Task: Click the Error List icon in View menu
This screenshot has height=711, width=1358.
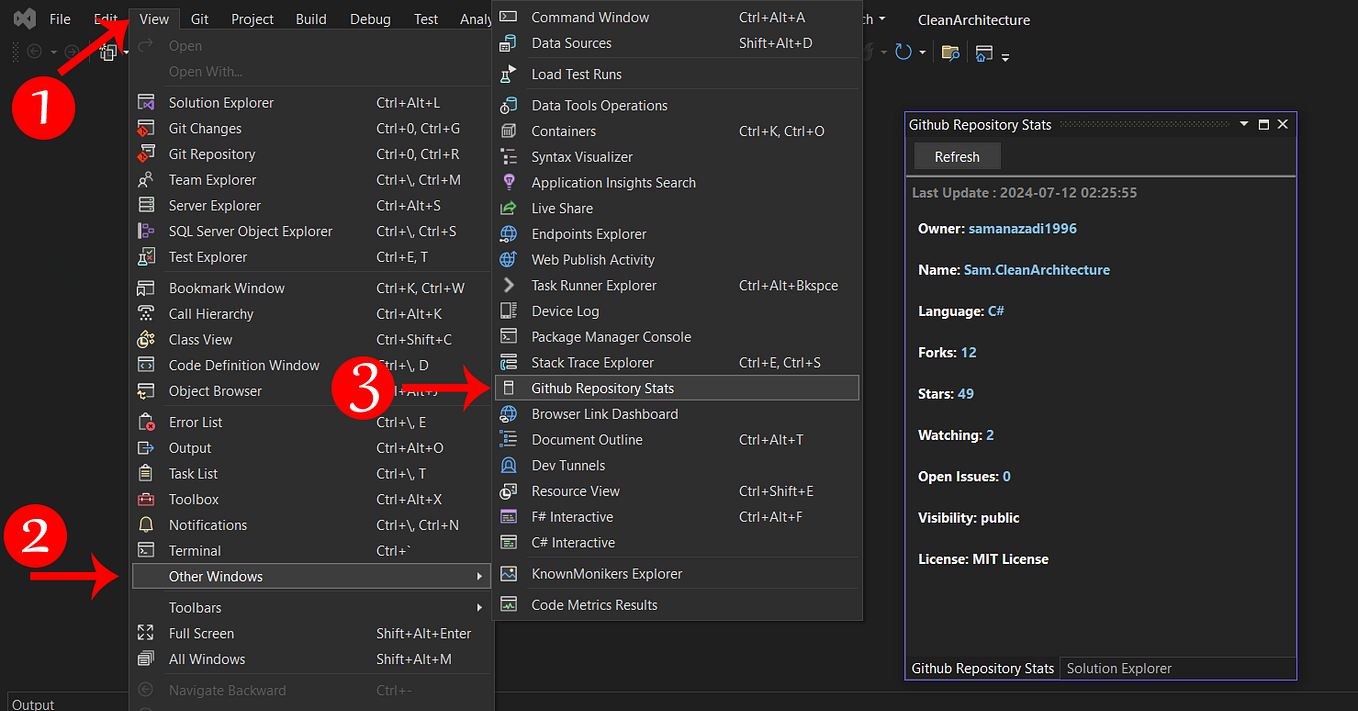Action: (147, 421)
